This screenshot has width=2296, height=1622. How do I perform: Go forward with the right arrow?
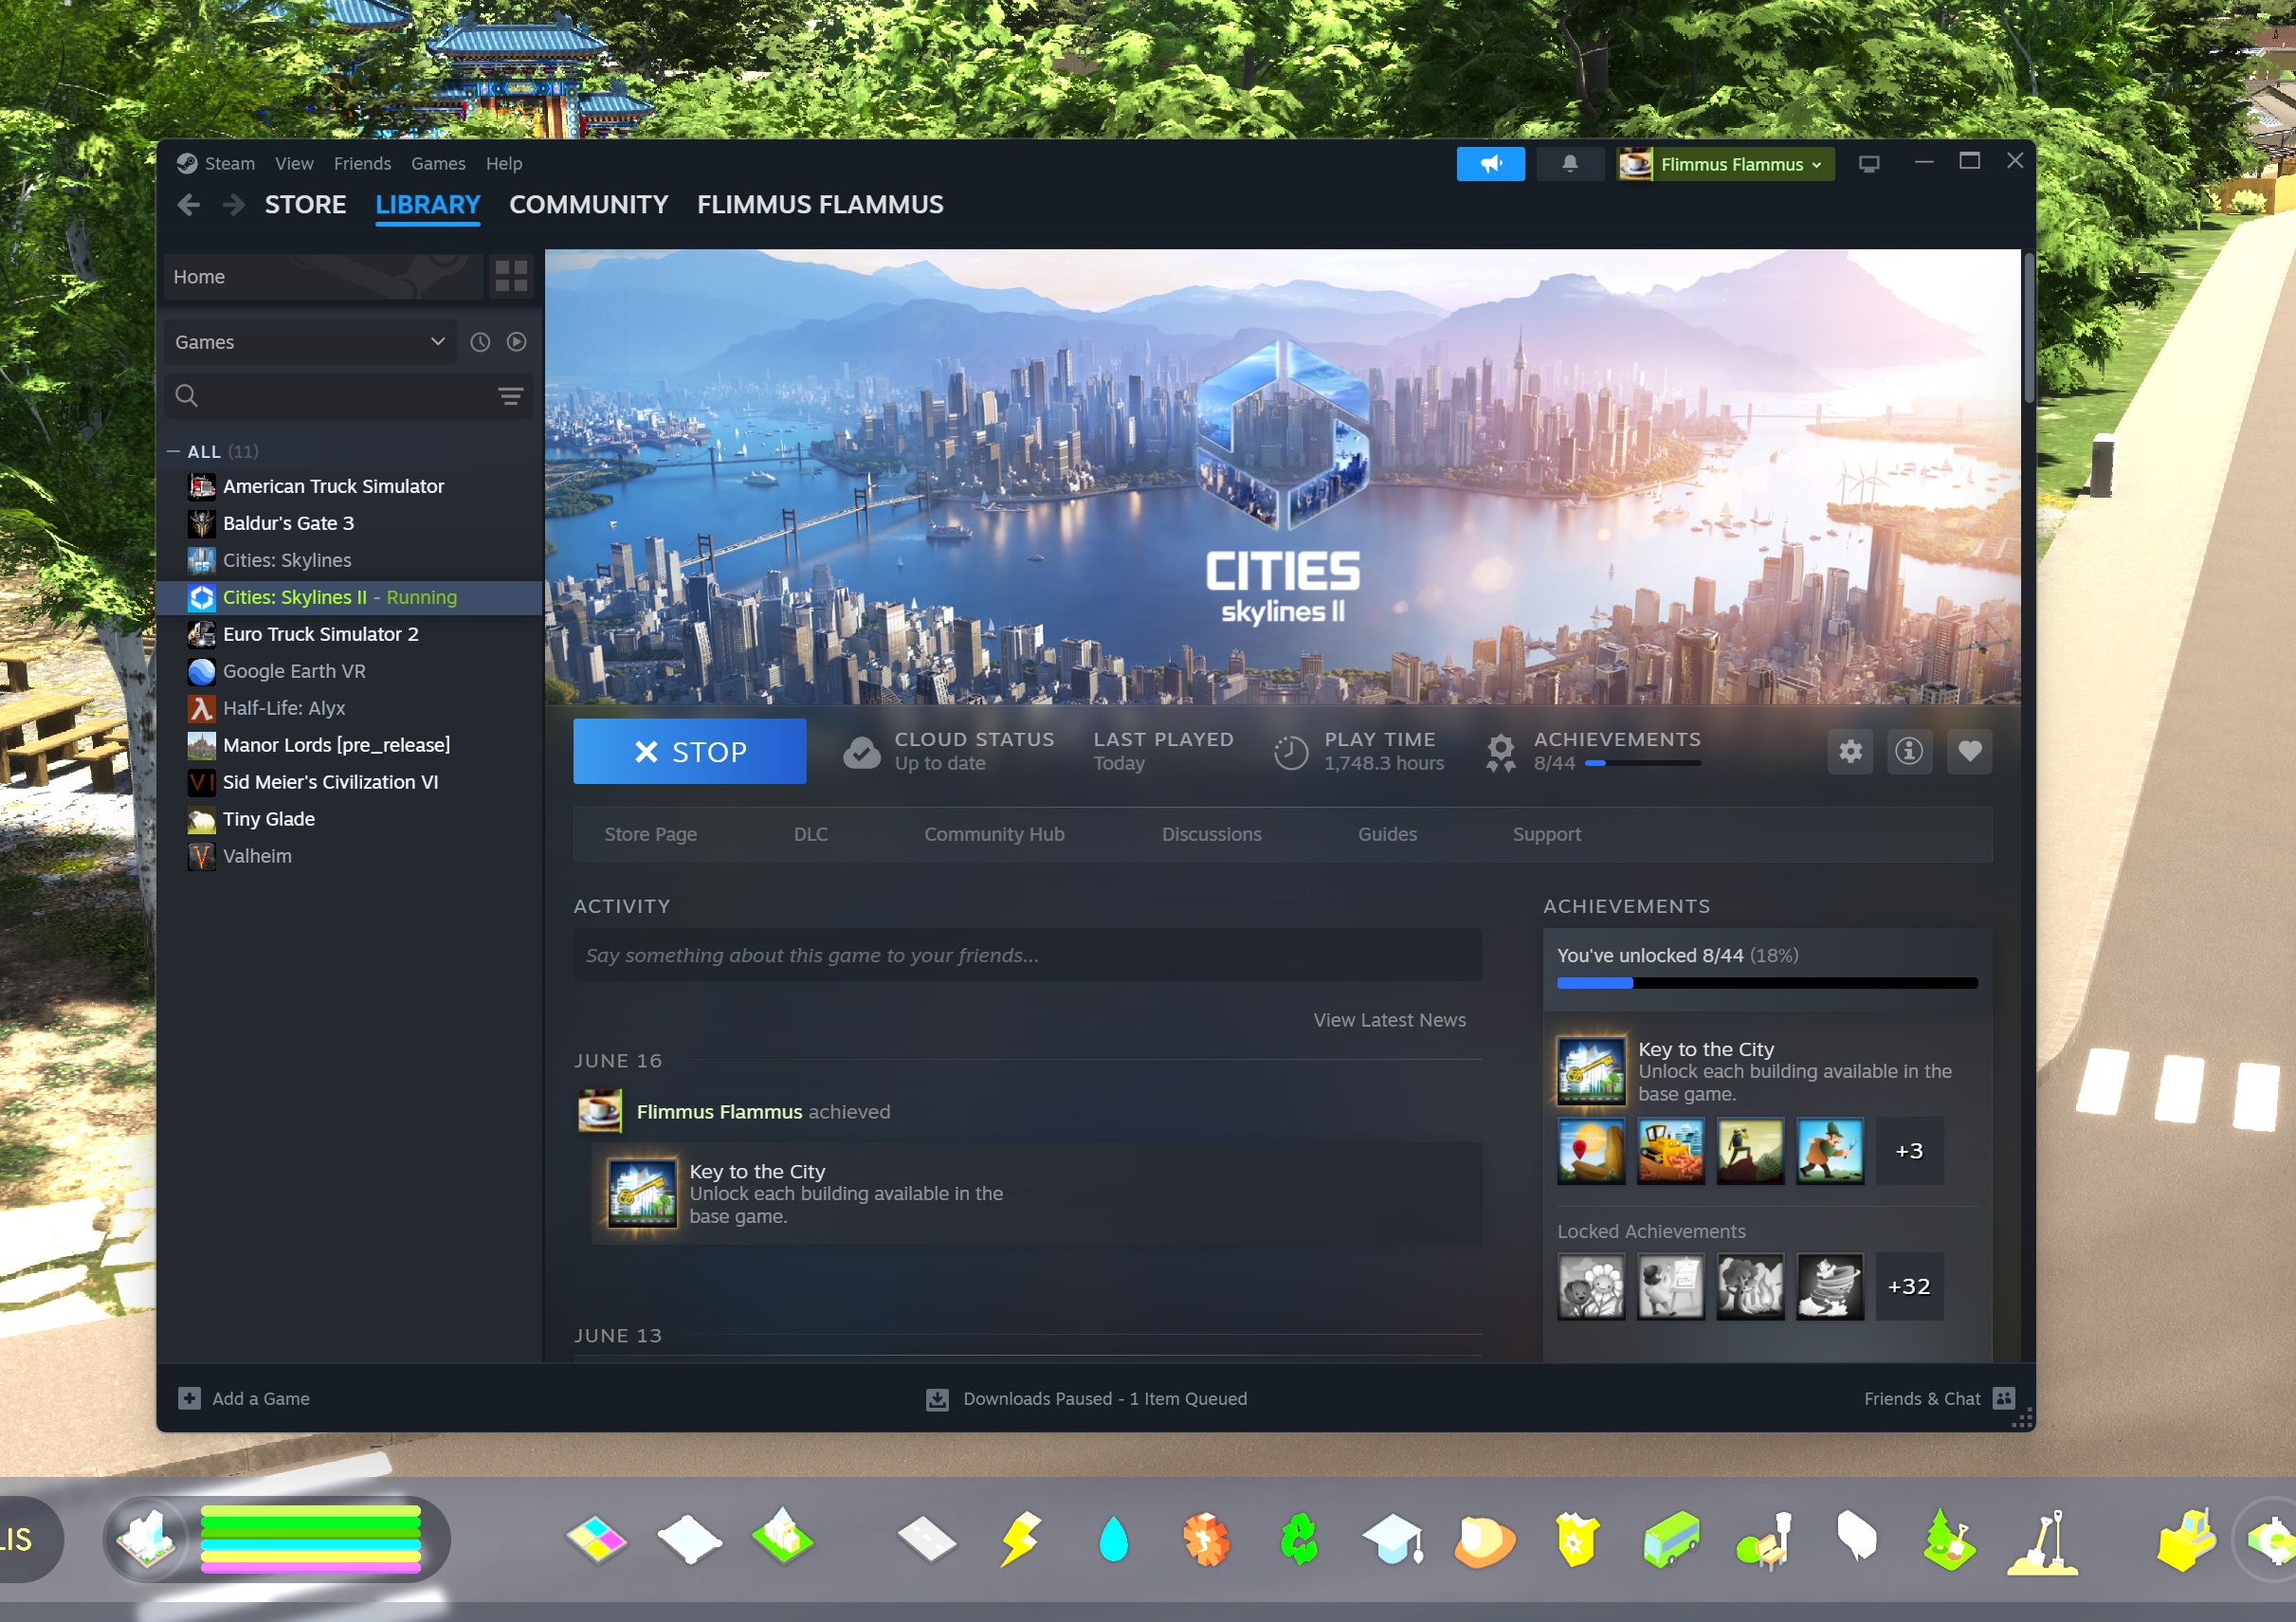point(234,205)
